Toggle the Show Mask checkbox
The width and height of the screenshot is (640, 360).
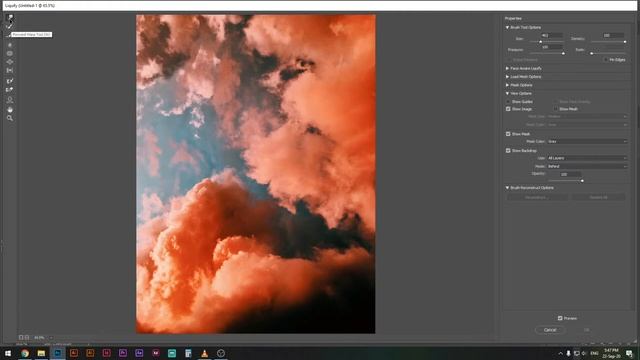tap(508, 134)
